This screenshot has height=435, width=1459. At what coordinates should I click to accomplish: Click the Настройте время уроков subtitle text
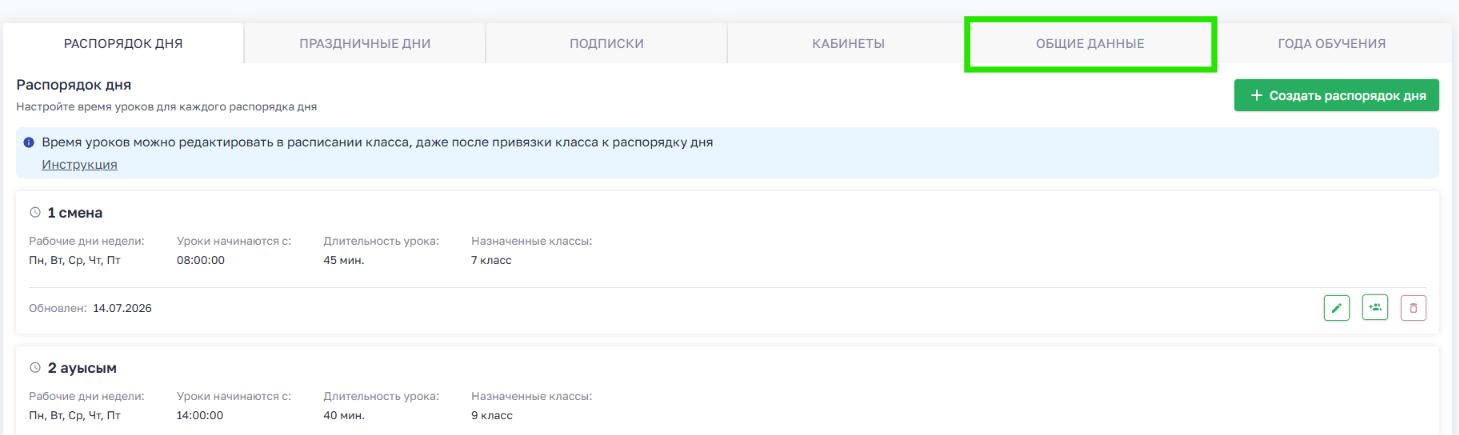(167, 105)
